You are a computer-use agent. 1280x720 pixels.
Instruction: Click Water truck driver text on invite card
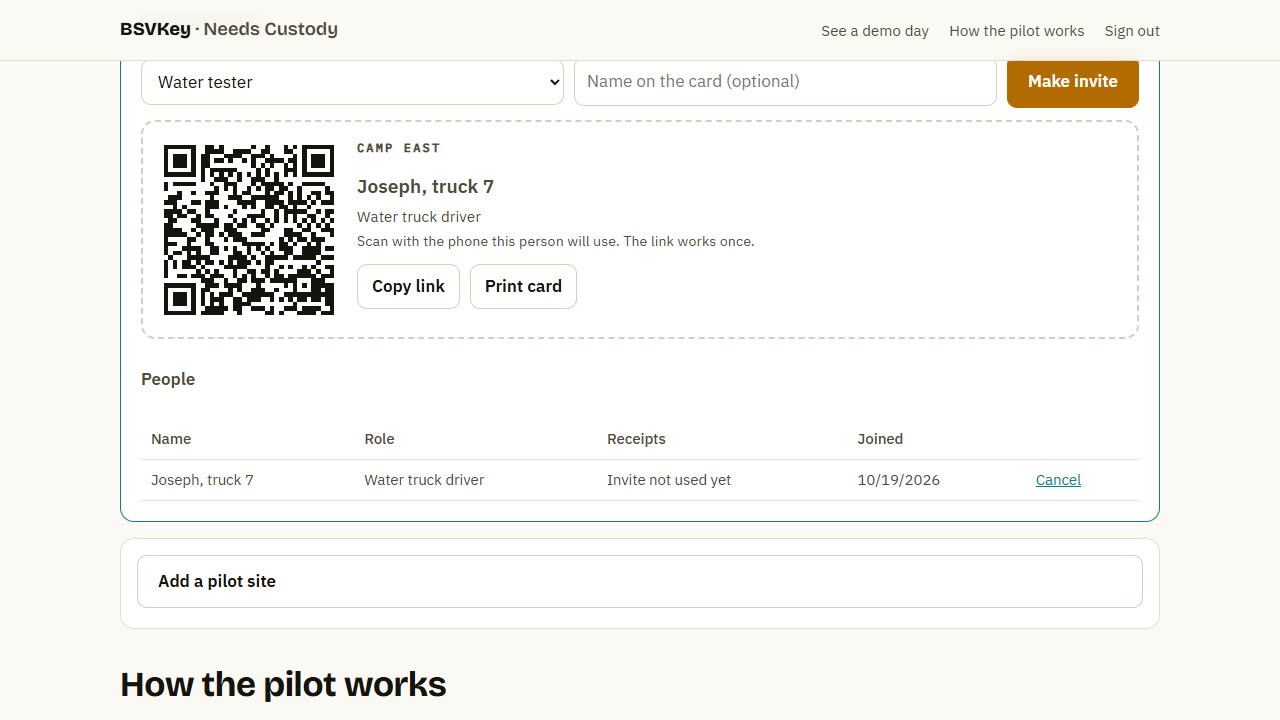pos(419,217)
